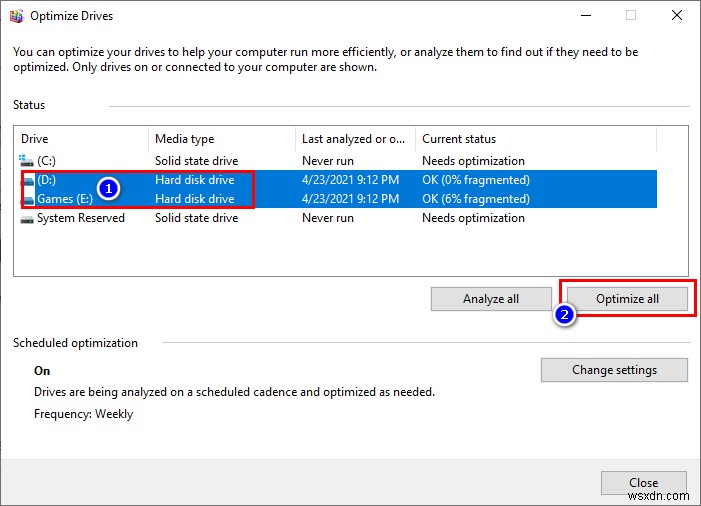The height and width of the screenshot is (506, 701).
Task: Select the System Reserved row
Action: click(338, 218)
